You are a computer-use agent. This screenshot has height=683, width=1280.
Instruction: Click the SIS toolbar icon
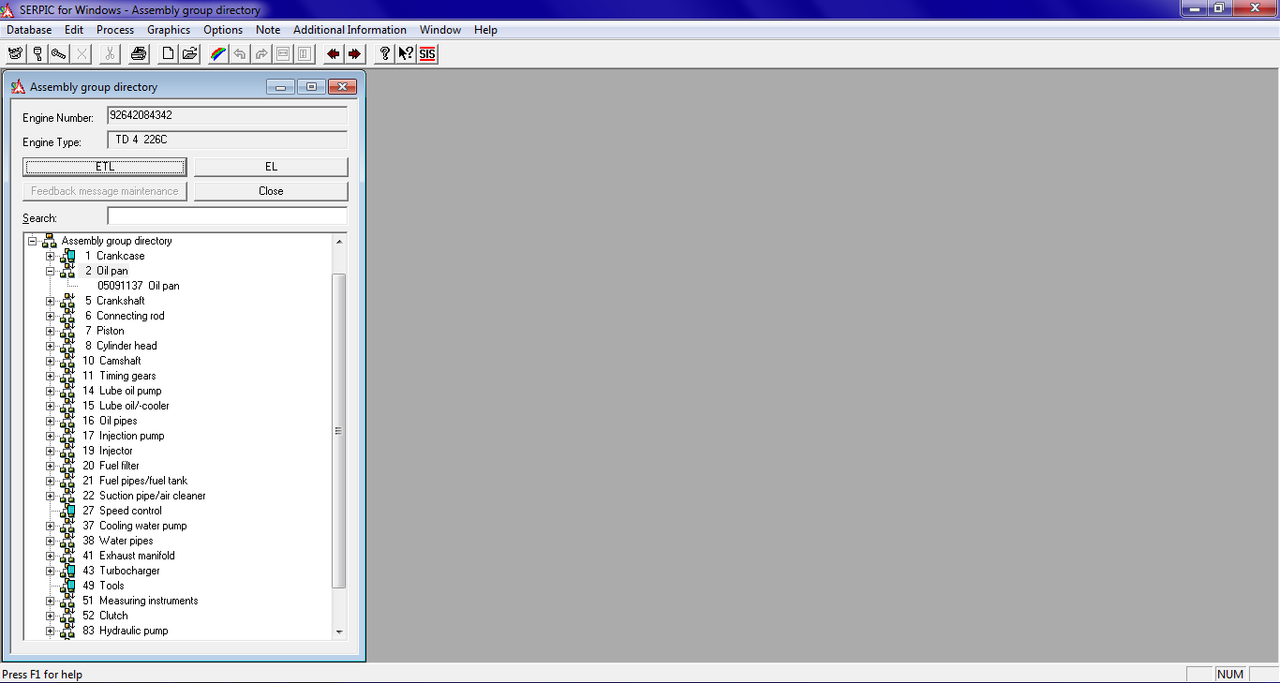428,54
